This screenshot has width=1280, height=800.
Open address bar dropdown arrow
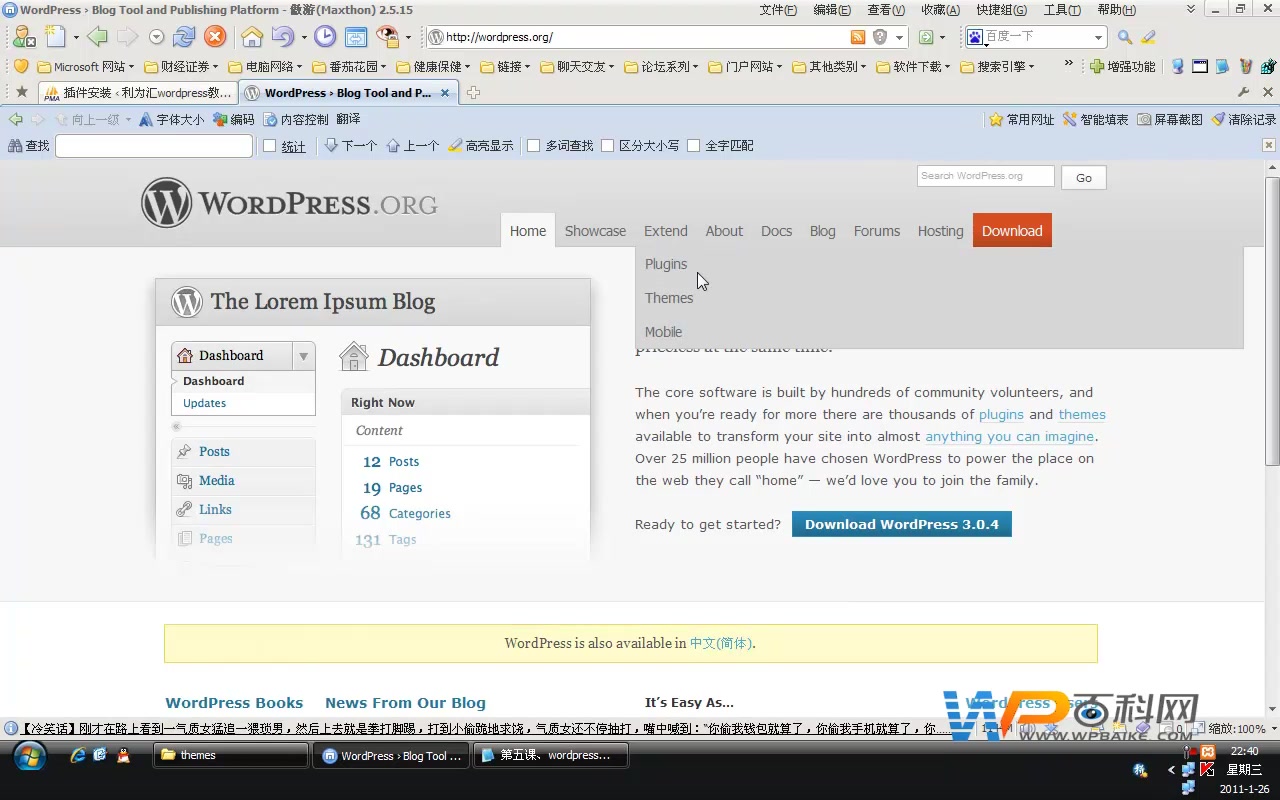tap(900, 37)
